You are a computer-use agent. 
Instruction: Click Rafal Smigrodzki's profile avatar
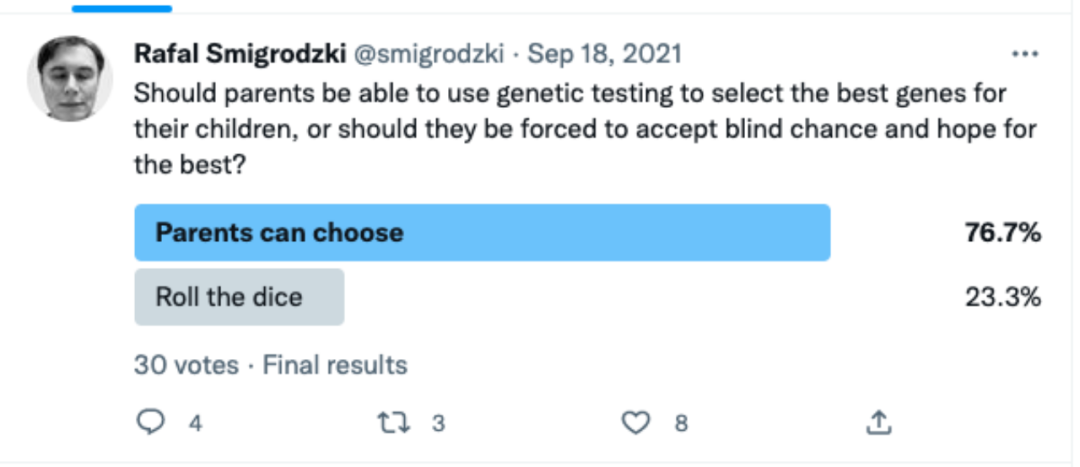(70, 79)
